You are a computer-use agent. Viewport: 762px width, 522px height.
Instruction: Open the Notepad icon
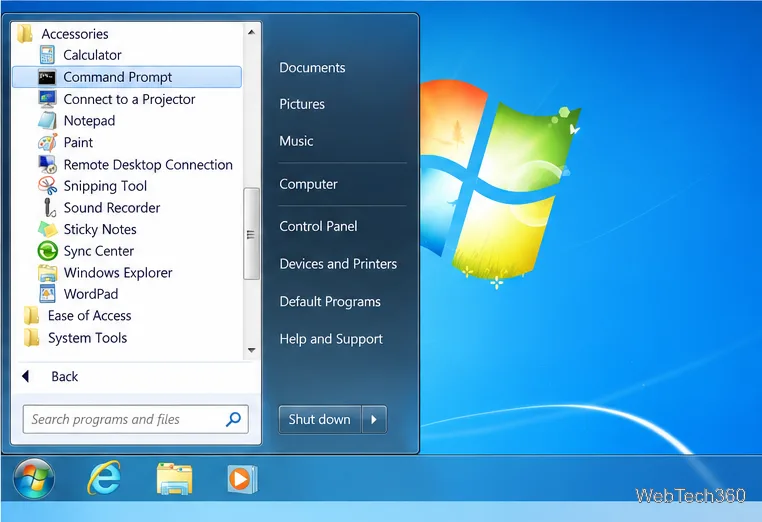(47, 121)
